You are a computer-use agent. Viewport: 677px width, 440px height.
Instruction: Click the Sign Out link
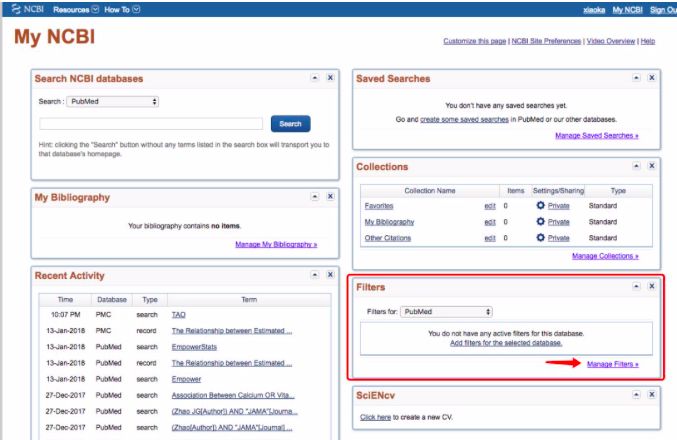tap(663, 10)
